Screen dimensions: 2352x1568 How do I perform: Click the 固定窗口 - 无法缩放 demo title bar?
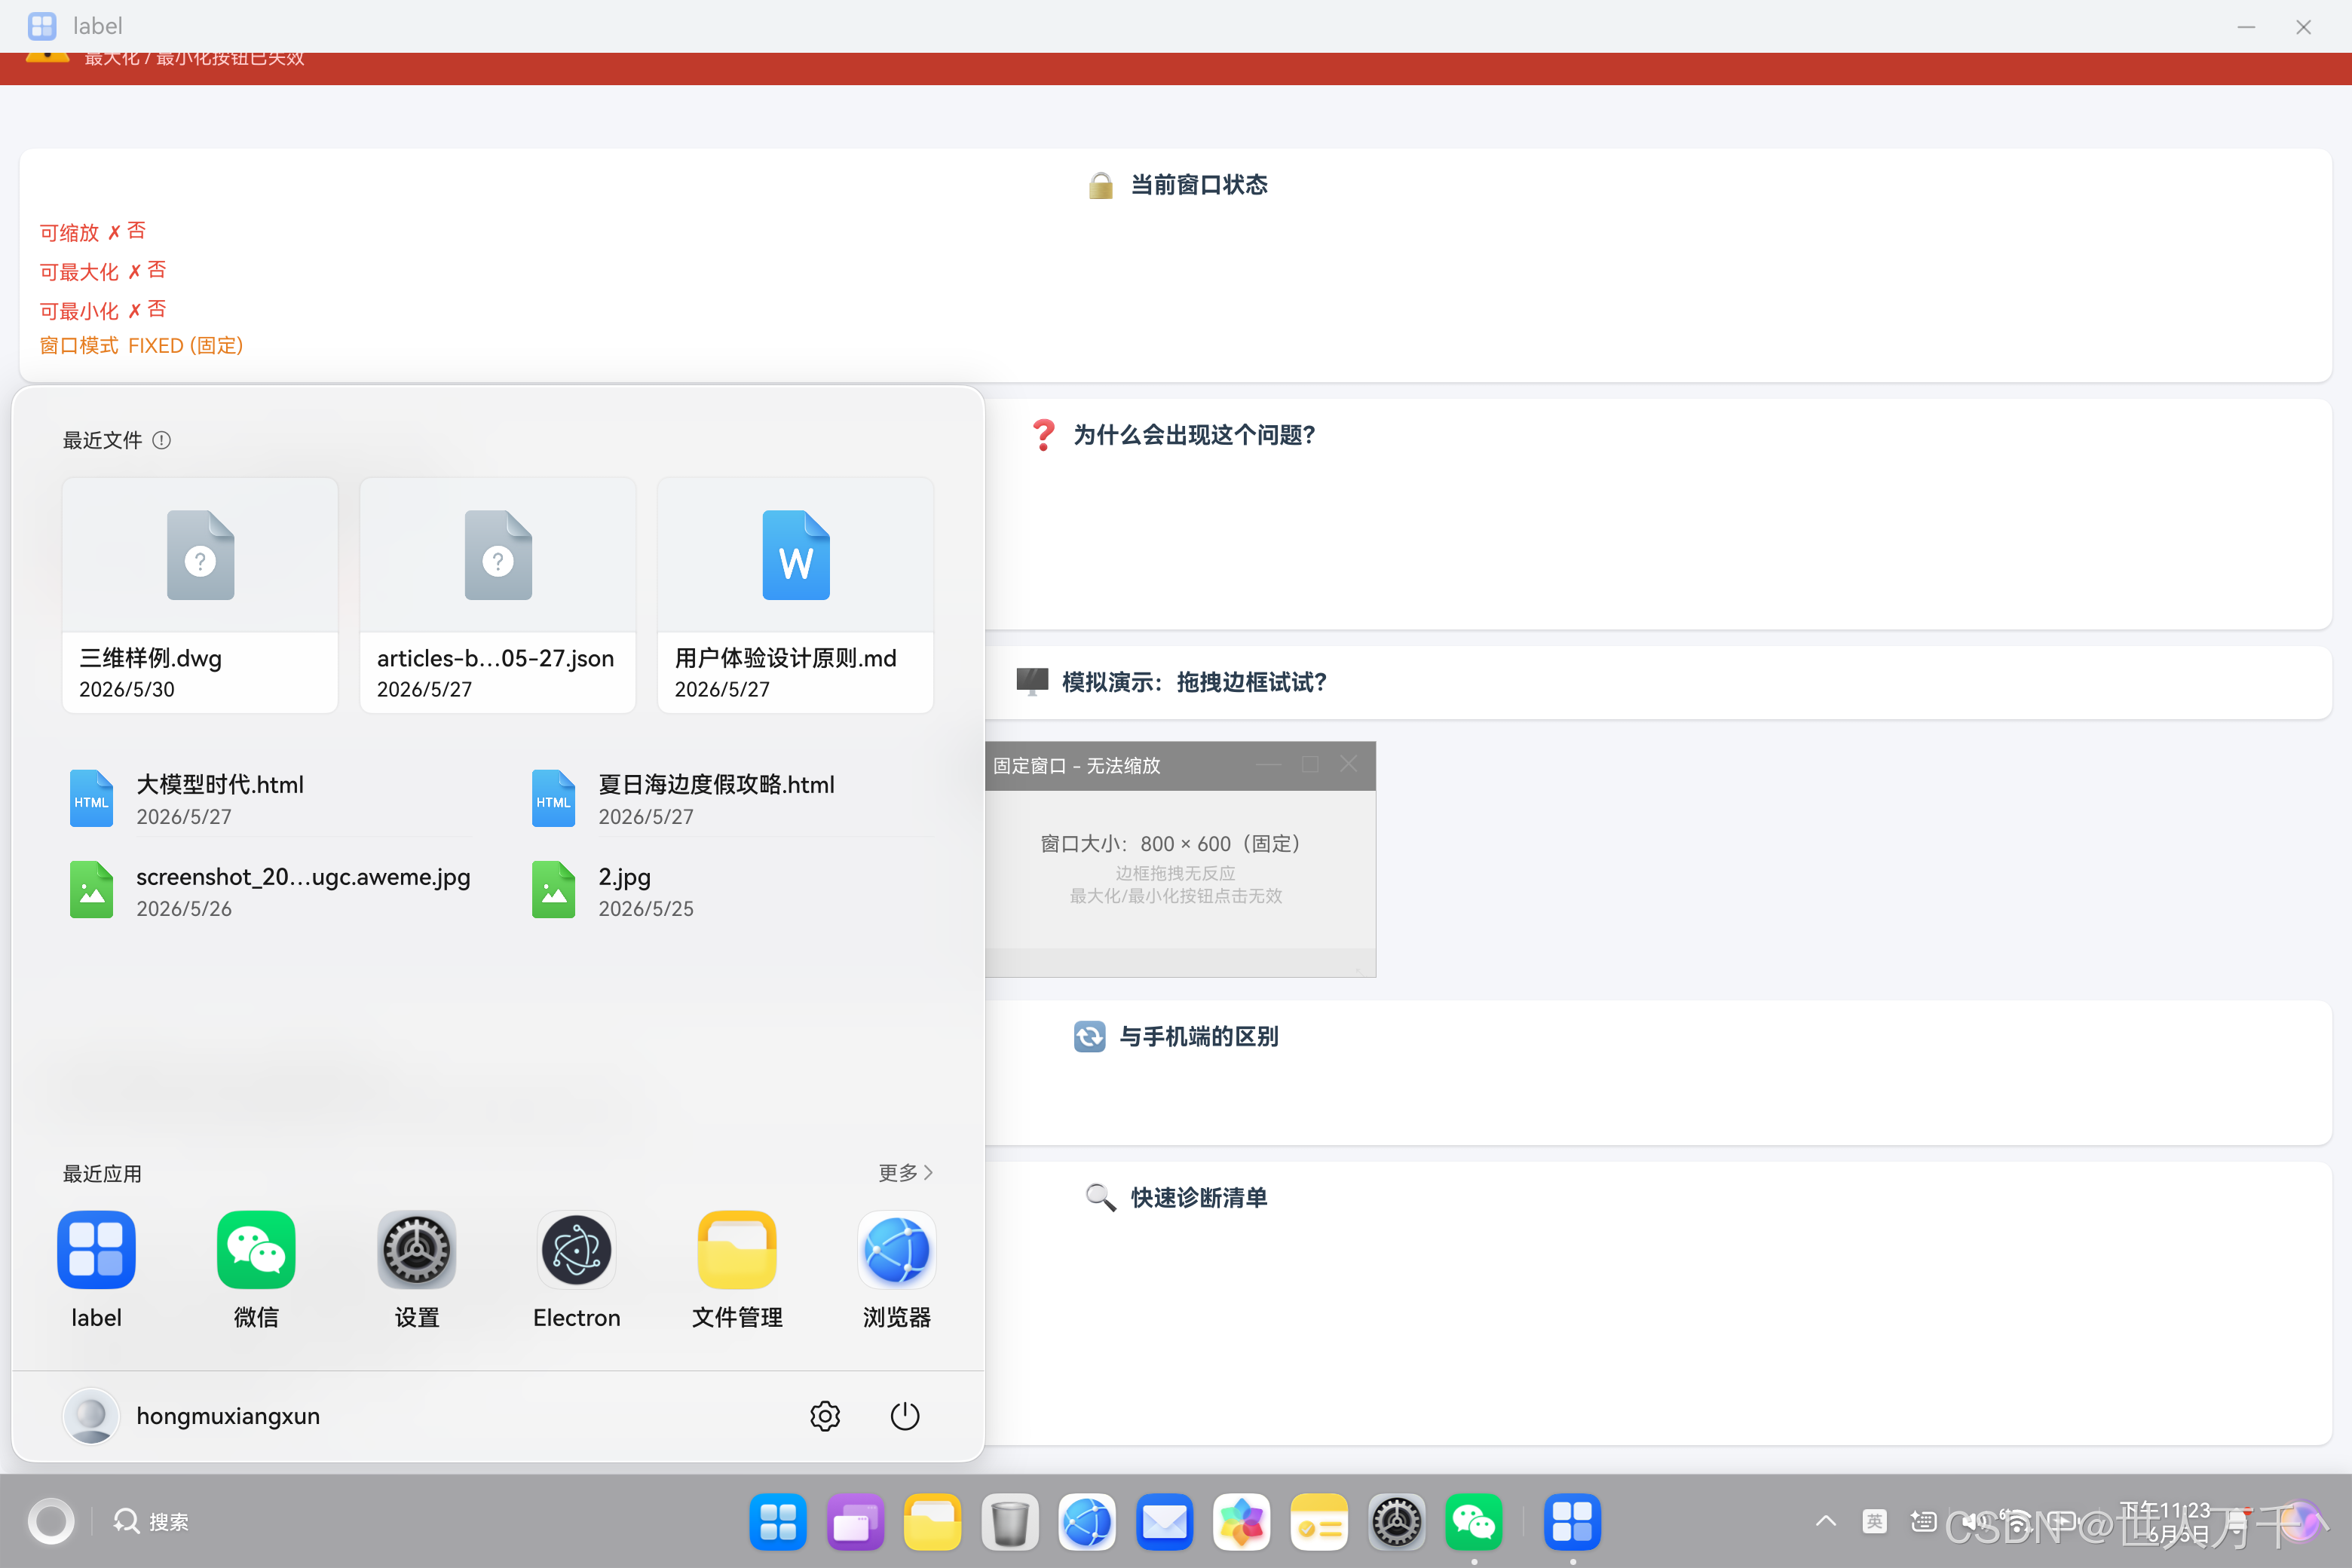coord(1180,766)
